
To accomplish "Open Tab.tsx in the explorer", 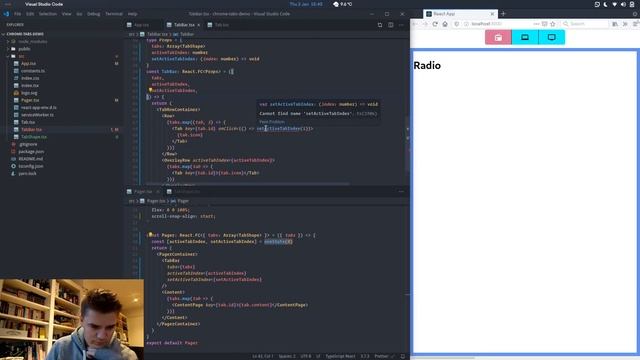I will point(28,122).
